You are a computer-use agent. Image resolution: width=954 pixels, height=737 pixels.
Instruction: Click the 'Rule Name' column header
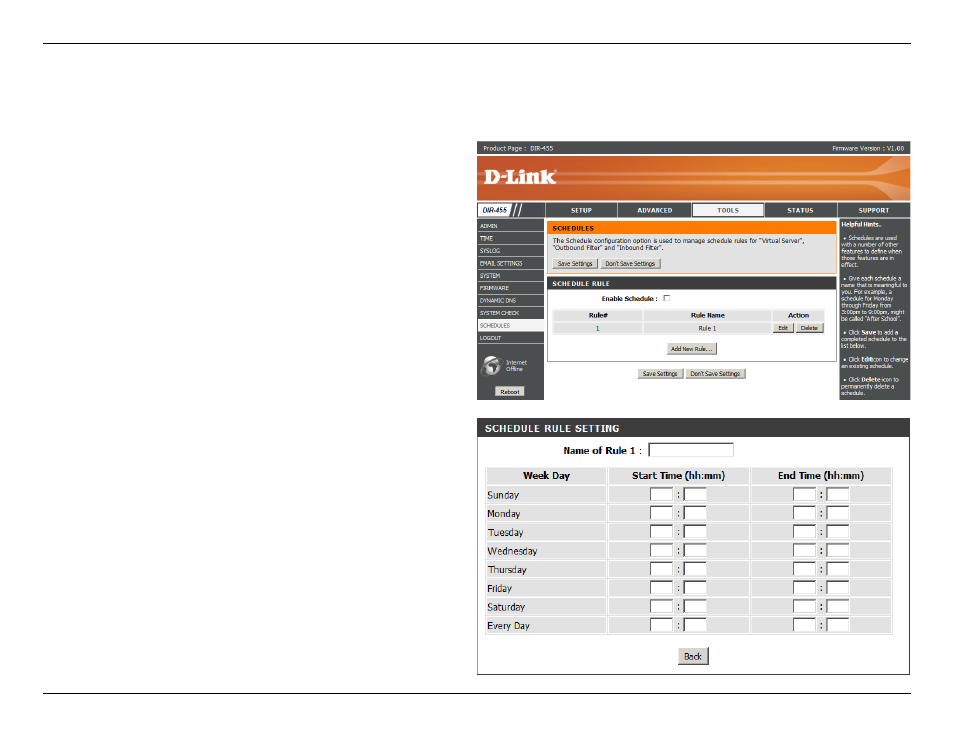(x=707, y=315)
